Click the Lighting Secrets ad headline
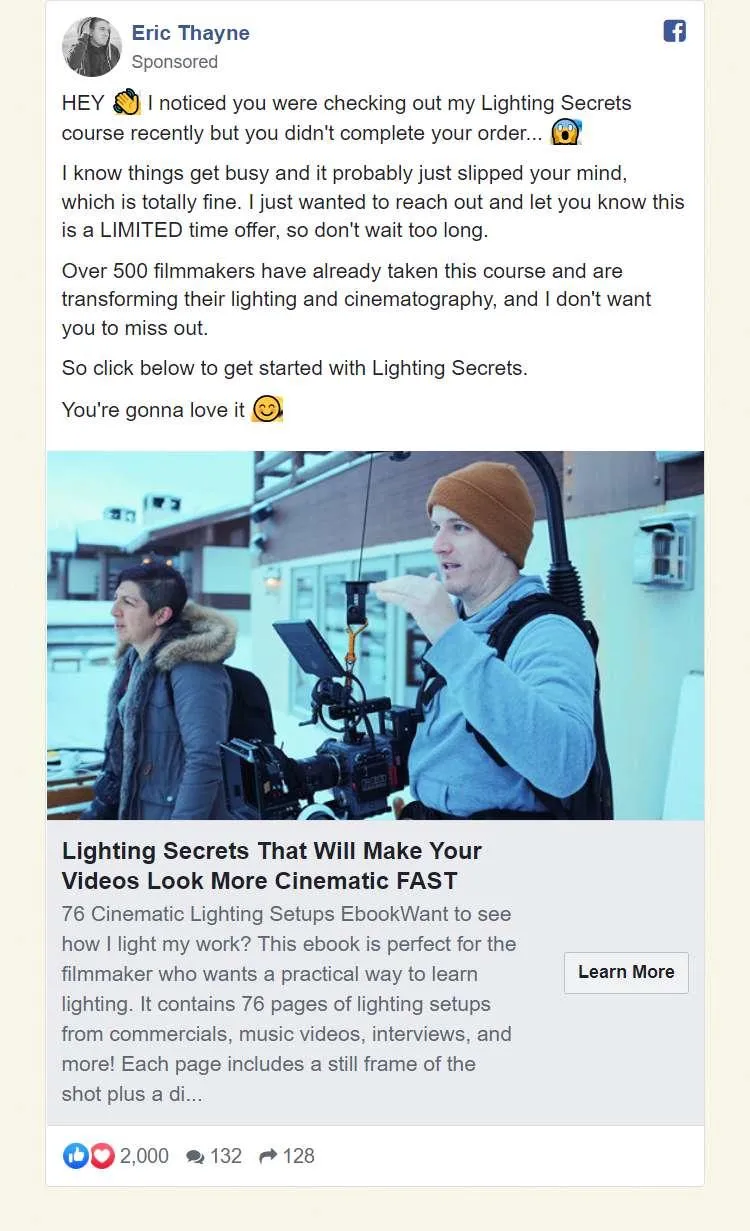 pyautogui.click(x=272, y=866)
